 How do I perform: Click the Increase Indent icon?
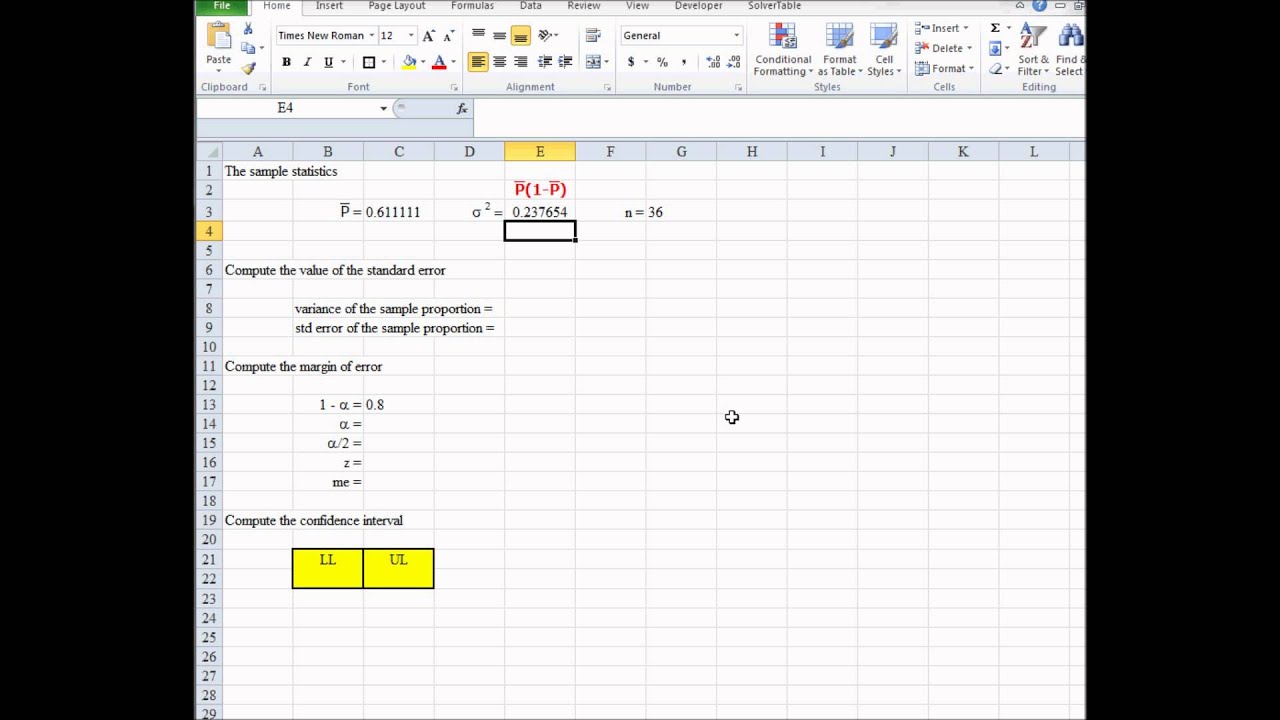[565, 62]
